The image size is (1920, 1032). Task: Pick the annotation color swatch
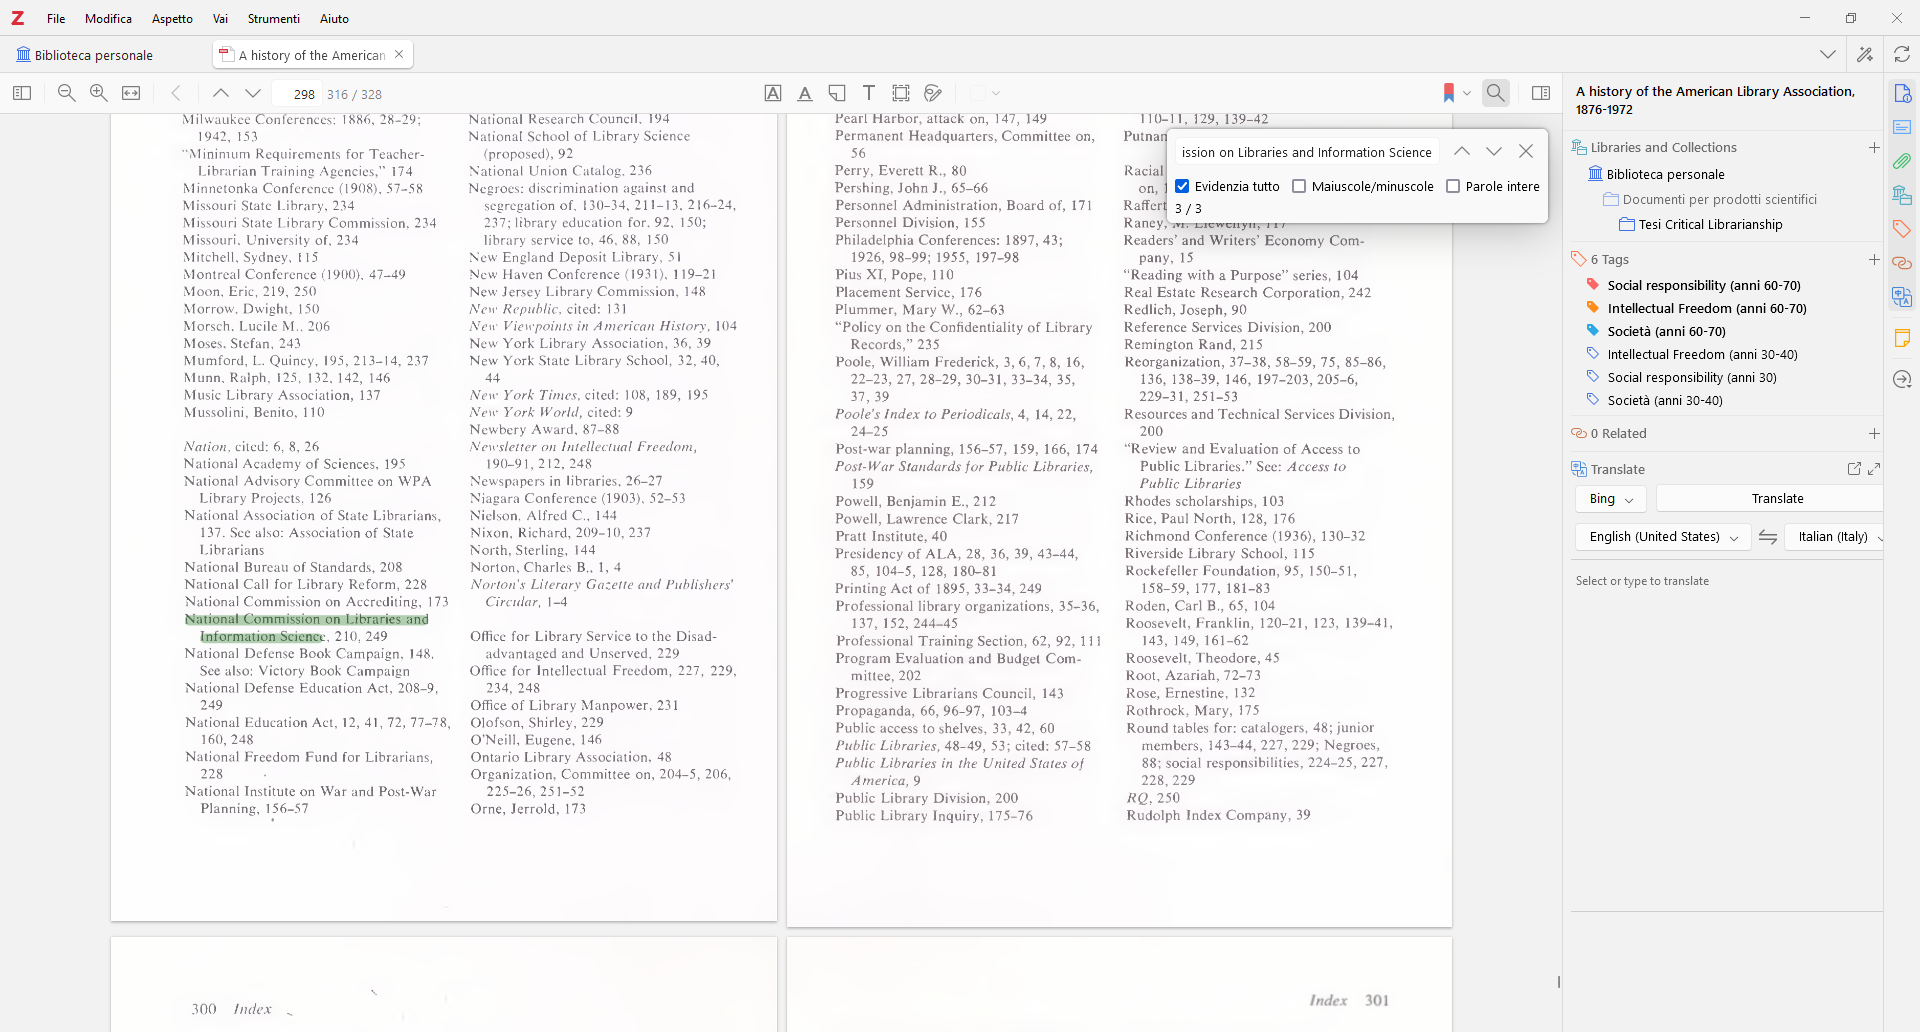pyautogui.click(x=978, y=94)
